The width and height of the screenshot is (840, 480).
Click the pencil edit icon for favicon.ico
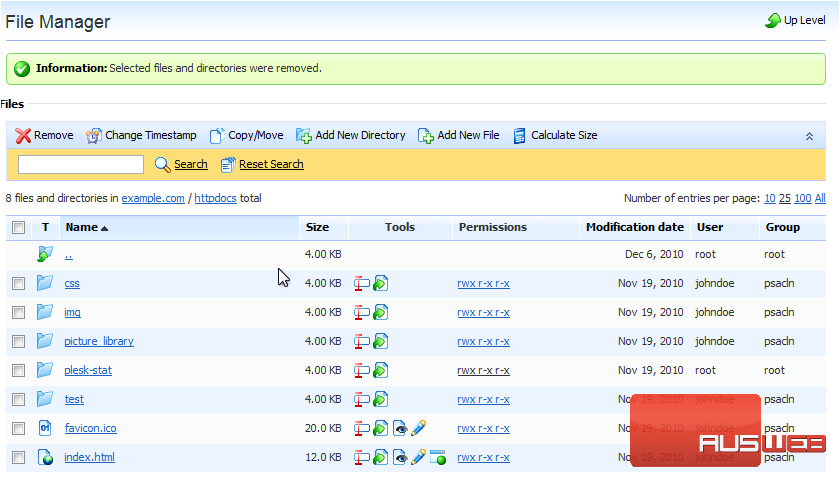418,428
